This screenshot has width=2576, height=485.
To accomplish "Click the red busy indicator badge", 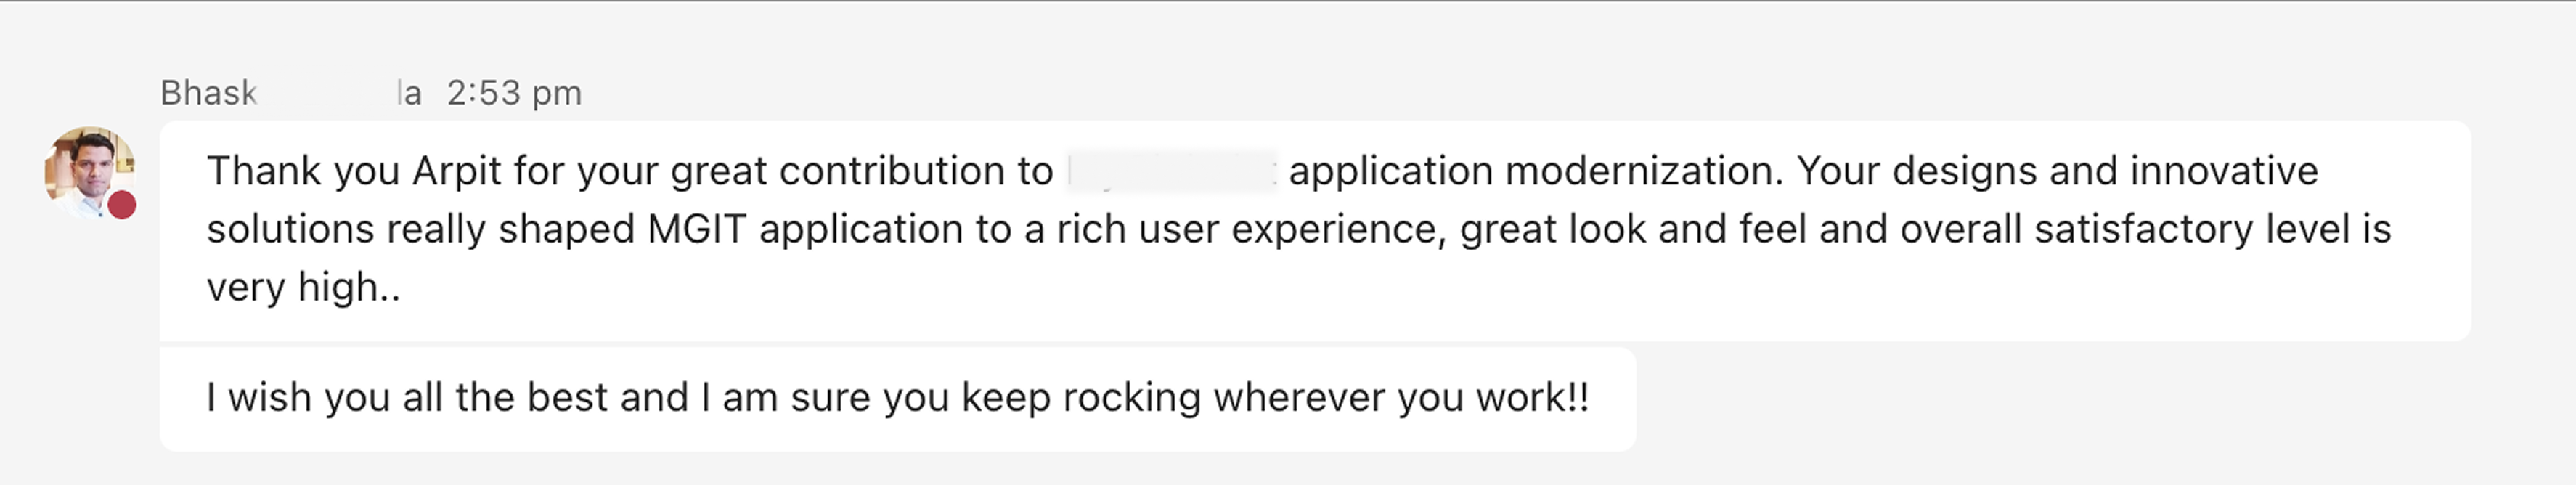I will (x=124, y=204).
